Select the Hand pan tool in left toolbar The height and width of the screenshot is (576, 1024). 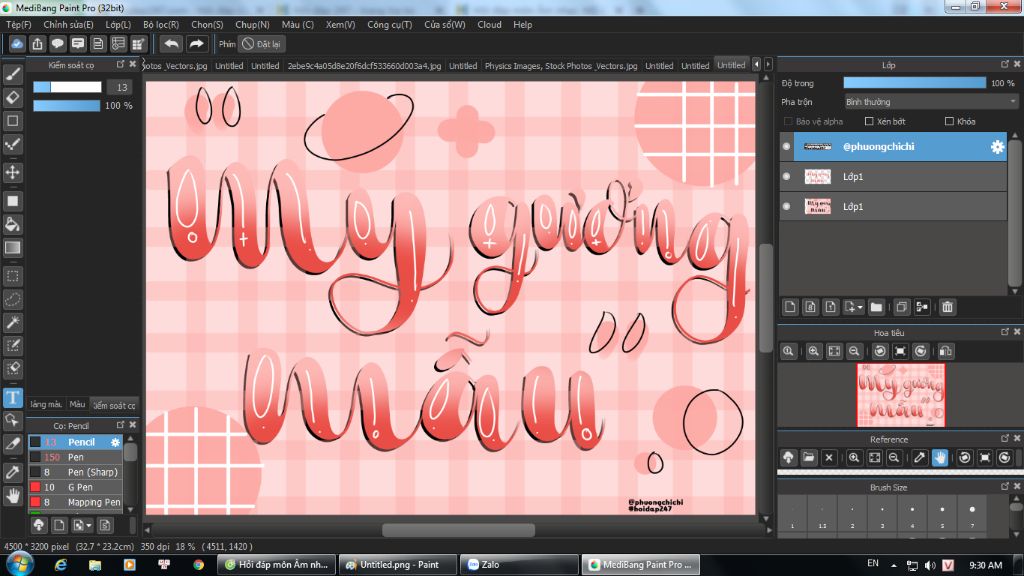(x=12, y=496)
